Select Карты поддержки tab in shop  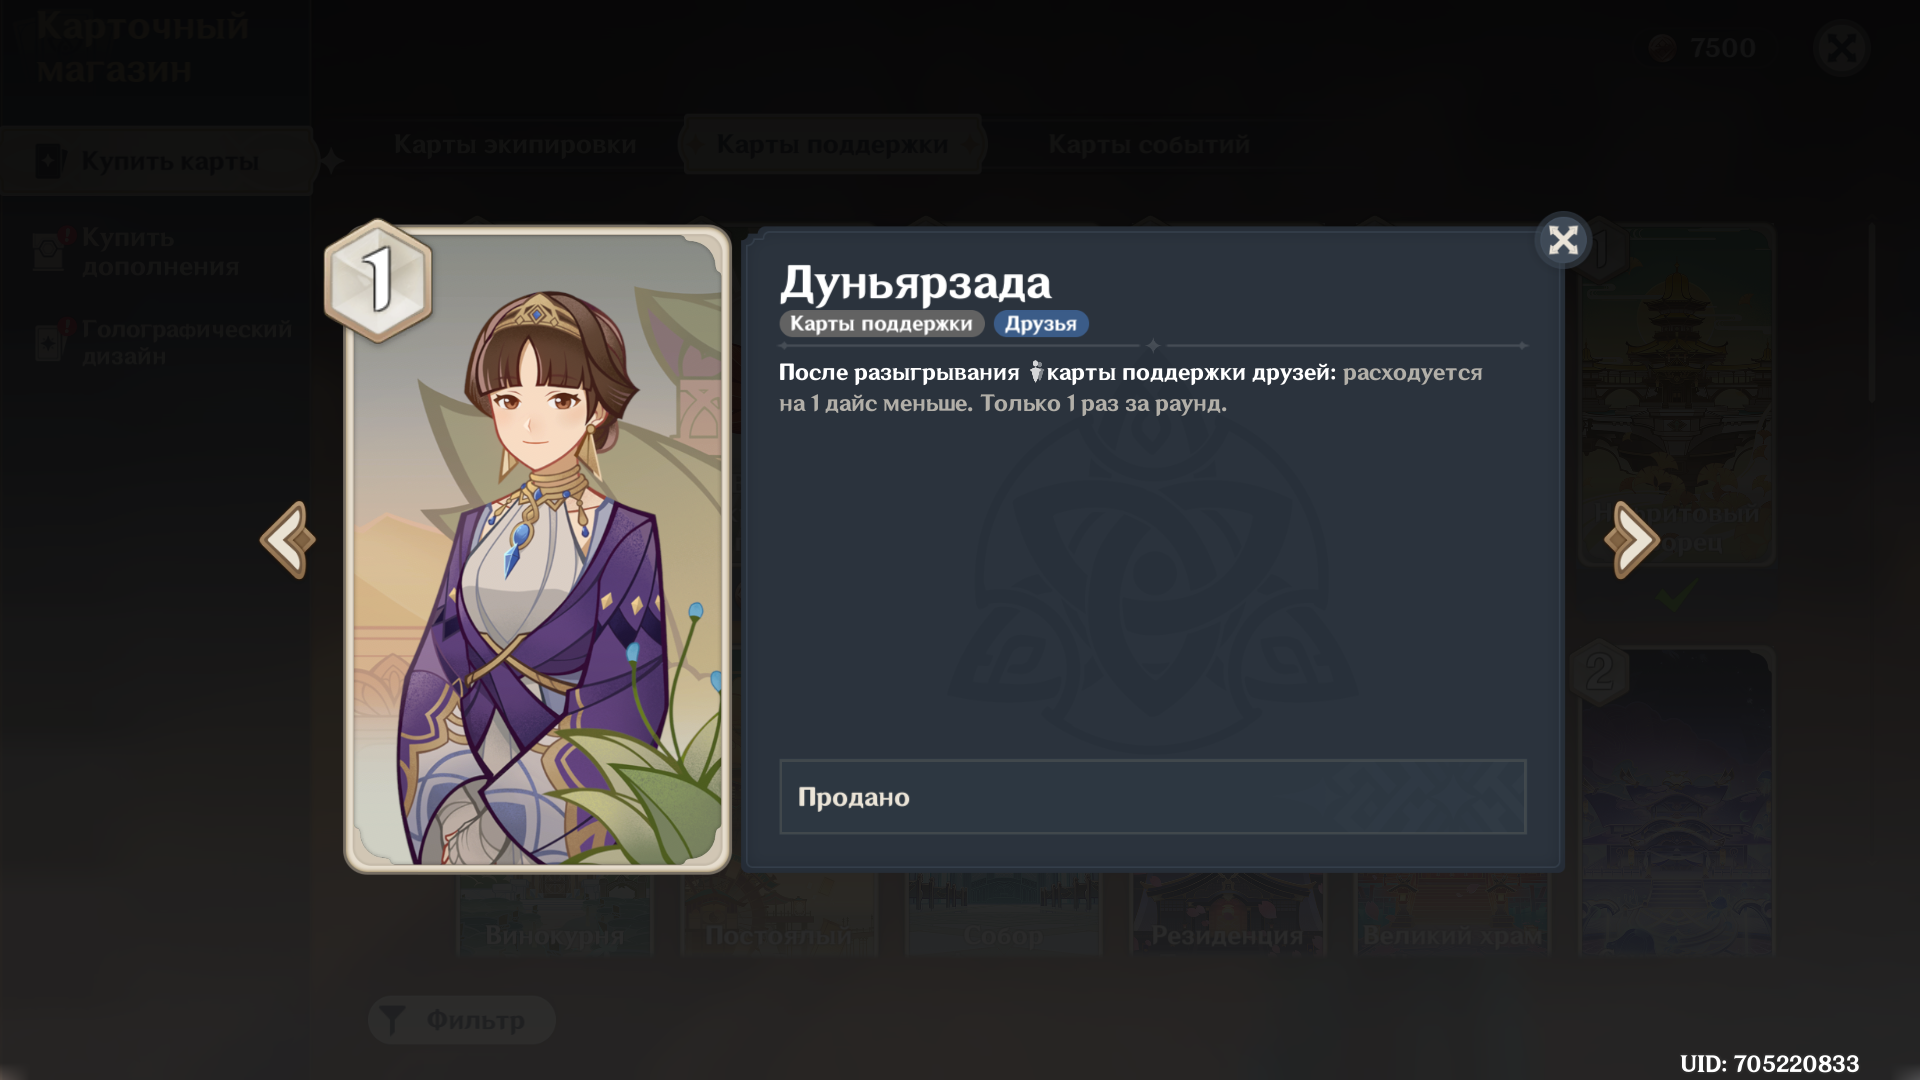coord(832,145)
